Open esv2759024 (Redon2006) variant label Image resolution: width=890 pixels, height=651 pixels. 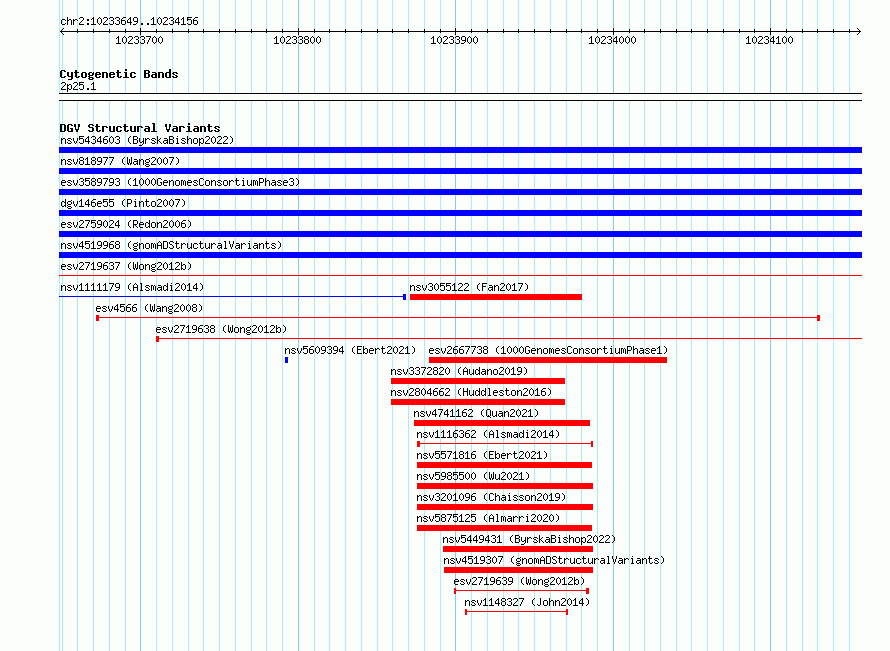[x=126, y=224]
